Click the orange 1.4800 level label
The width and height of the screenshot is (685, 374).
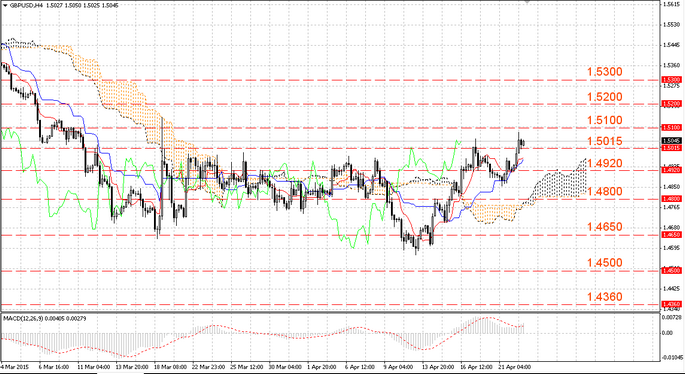605,191
